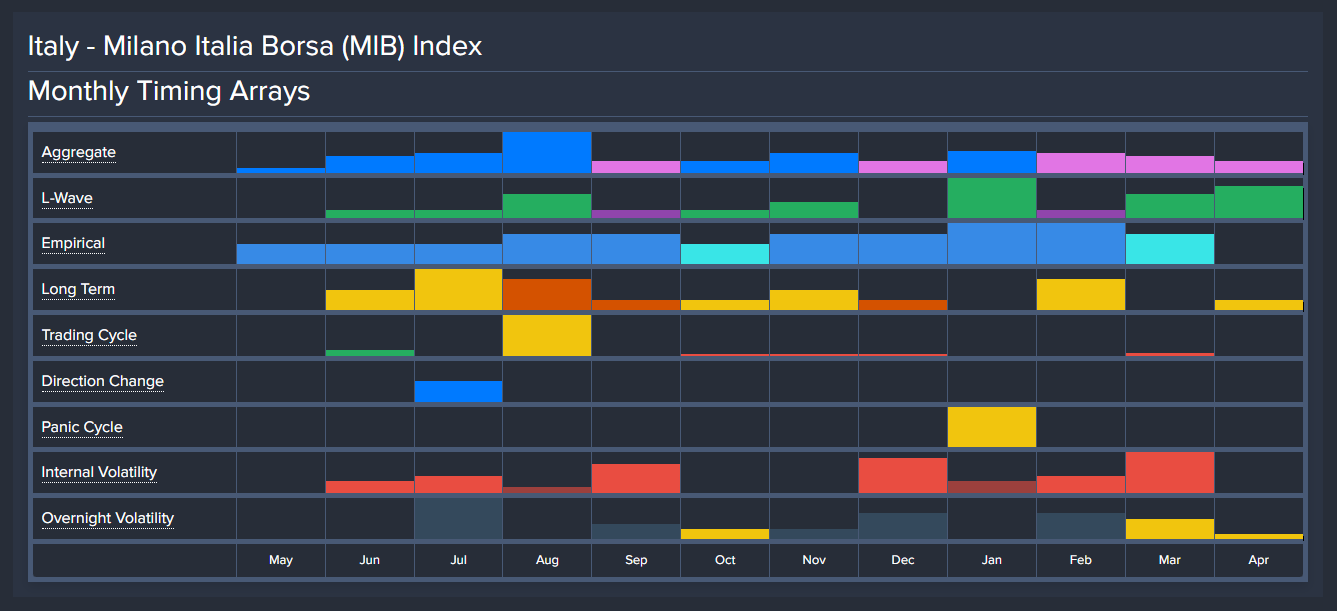Open the Aggregate row label link
1337x611 pixels.
click(x=78, y=152)
